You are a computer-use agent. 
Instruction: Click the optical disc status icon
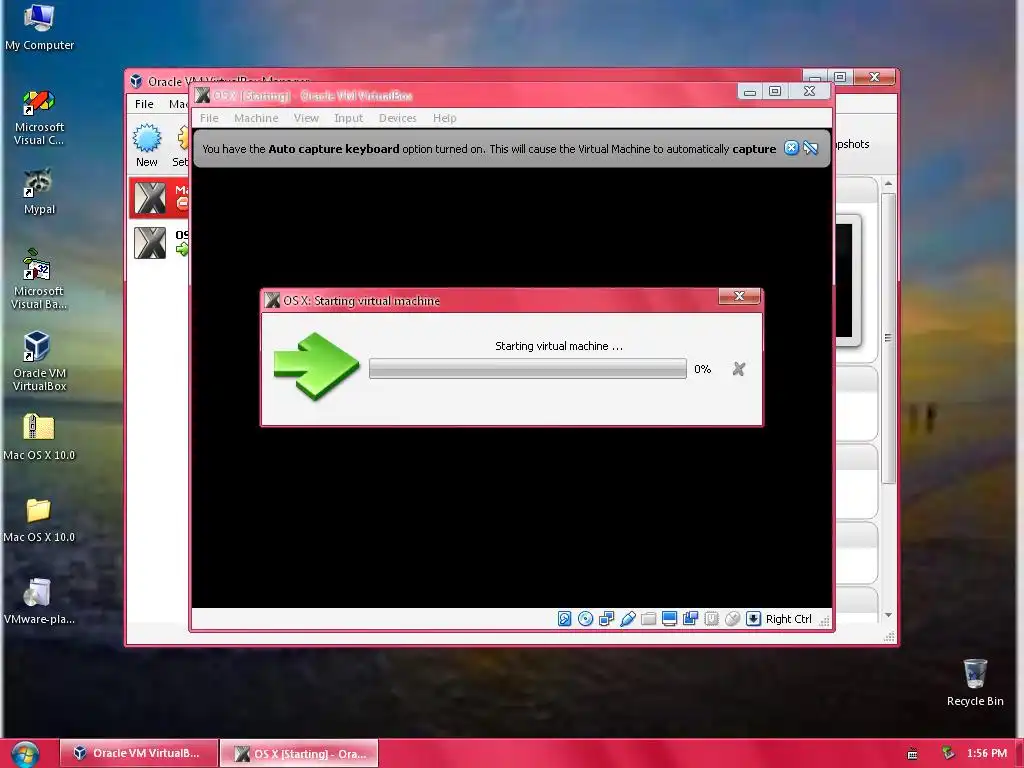pyautogui.click(x=585, y=618)
